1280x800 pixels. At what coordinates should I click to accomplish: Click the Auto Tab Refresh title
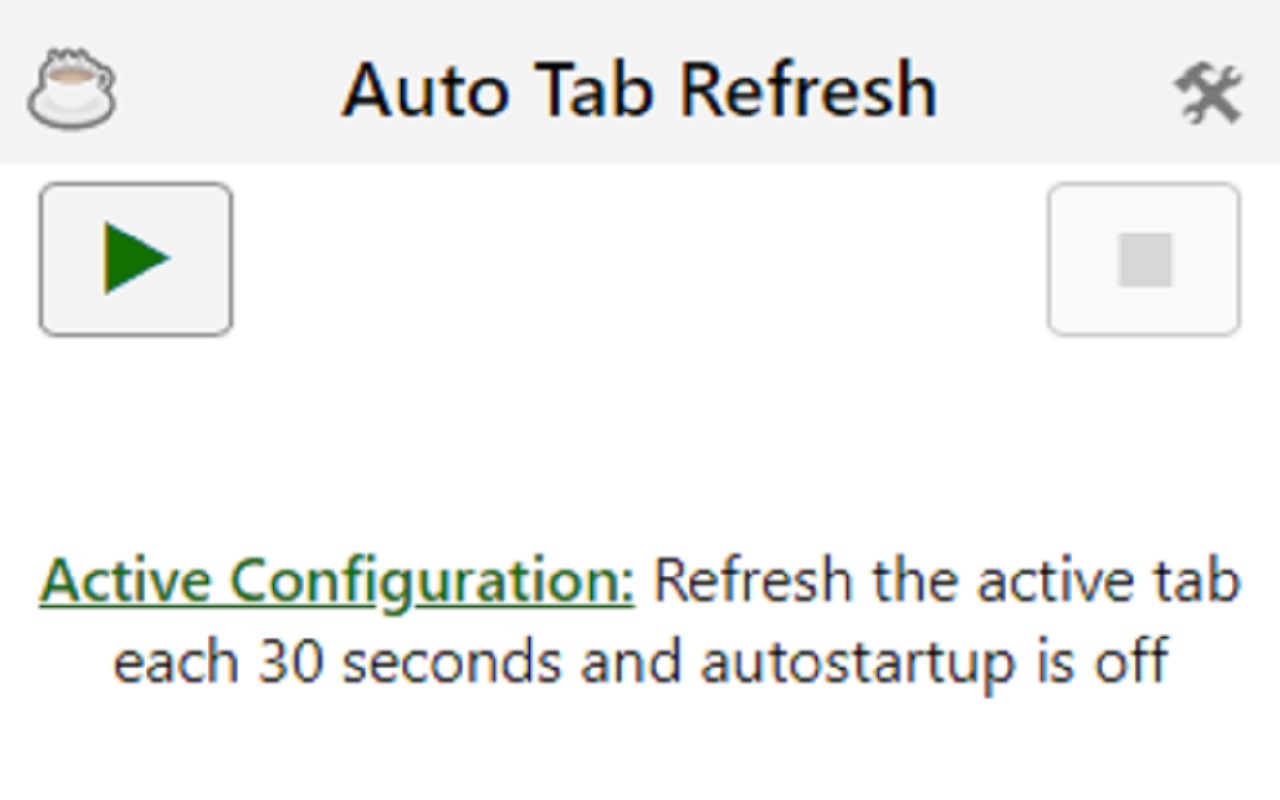(x=639, y=90)
